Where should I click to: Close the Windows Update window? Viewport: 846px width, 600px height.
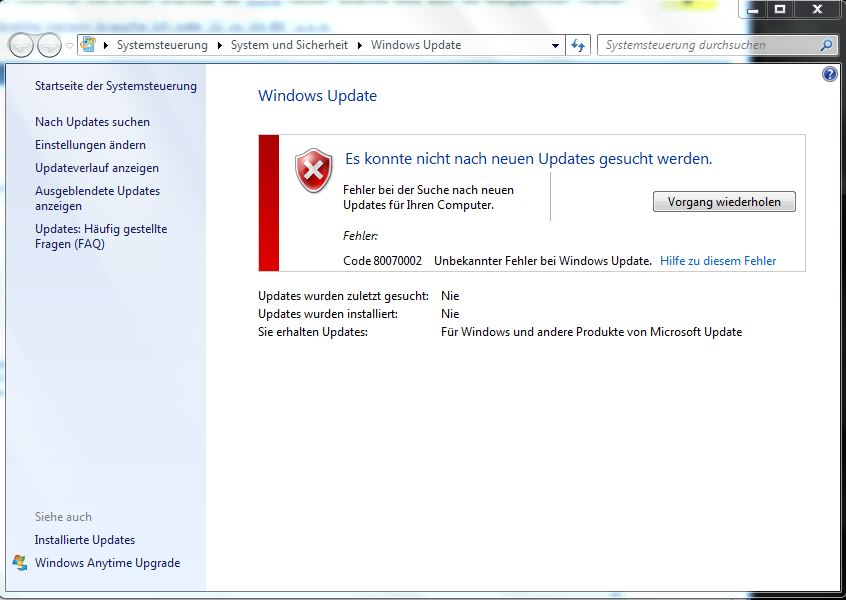tap(817, 9)
